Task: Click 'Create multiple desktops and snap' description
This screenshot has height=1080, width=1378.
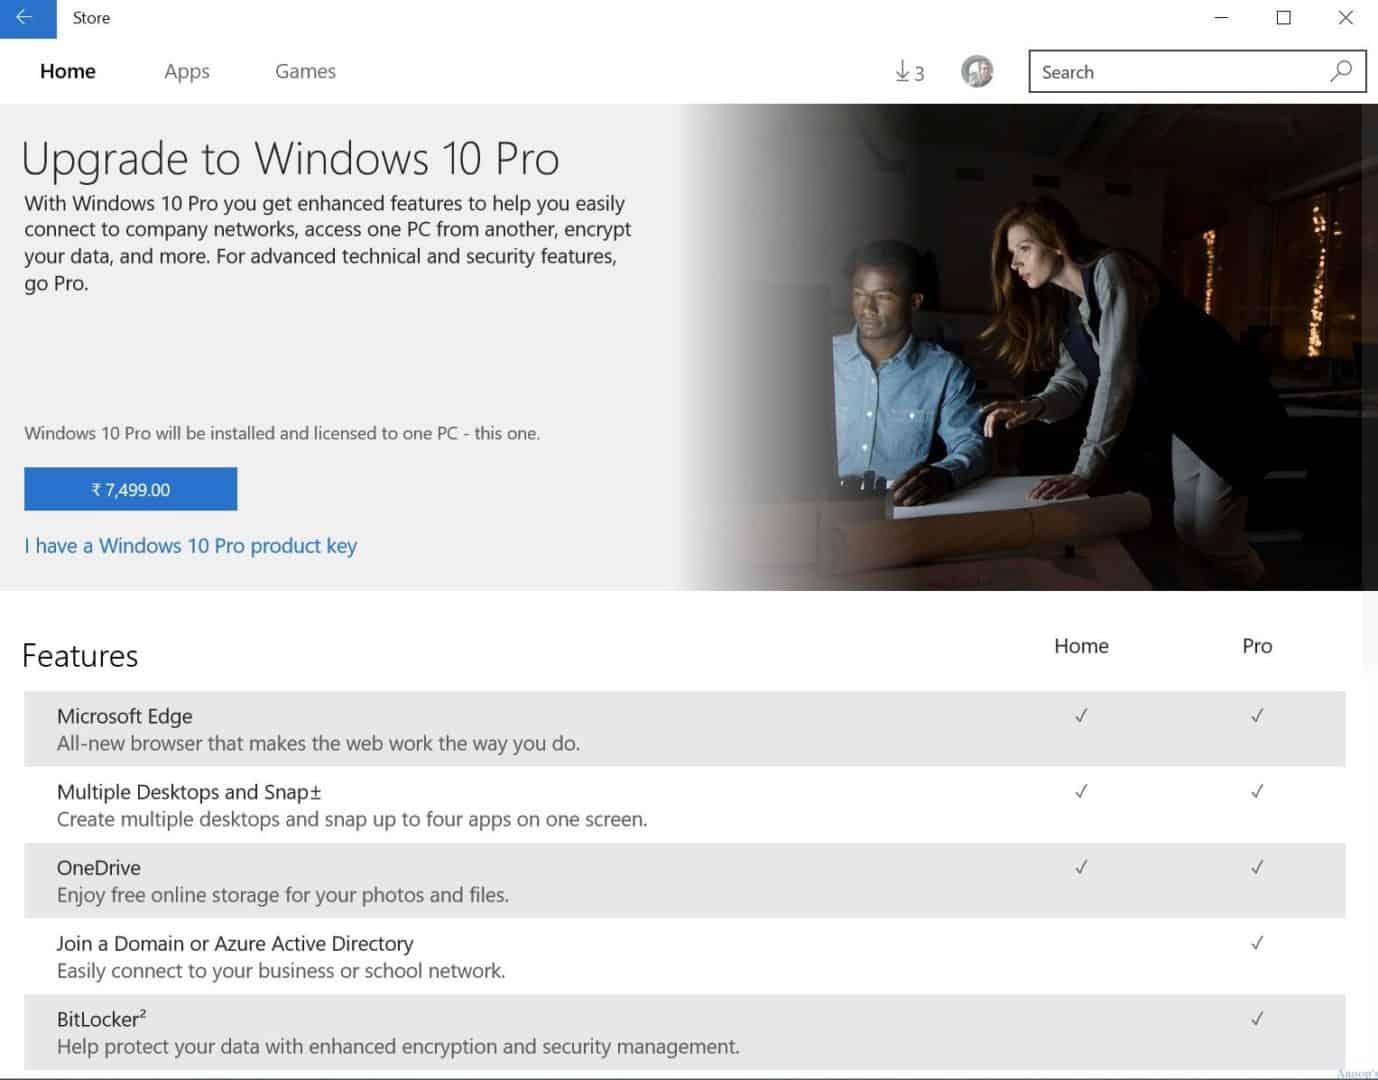Action: (352, 819)
